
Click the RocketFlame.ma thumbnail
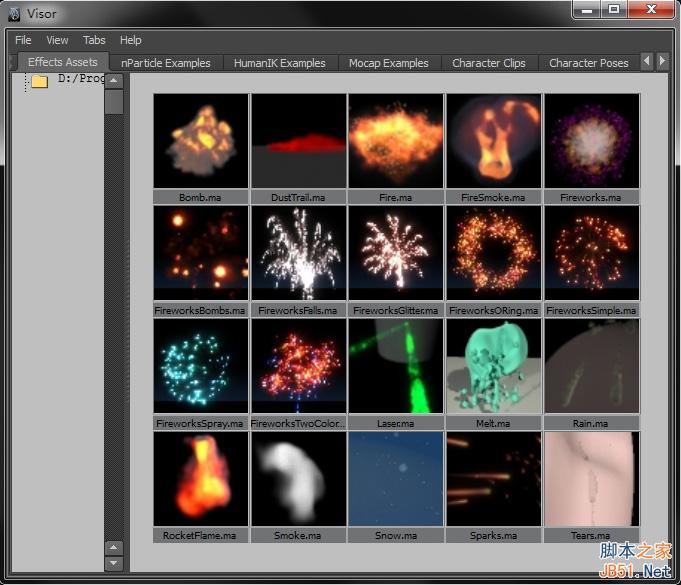(x=201, y=479)
